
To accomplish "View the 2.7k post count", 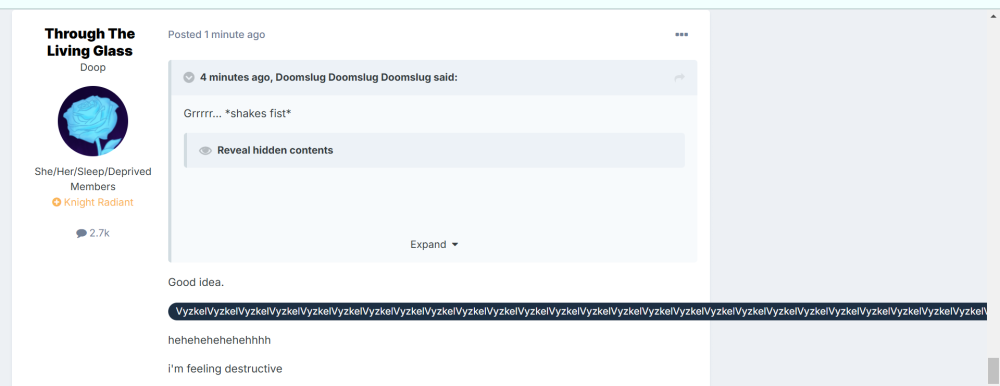I will (x=93, y=233).
